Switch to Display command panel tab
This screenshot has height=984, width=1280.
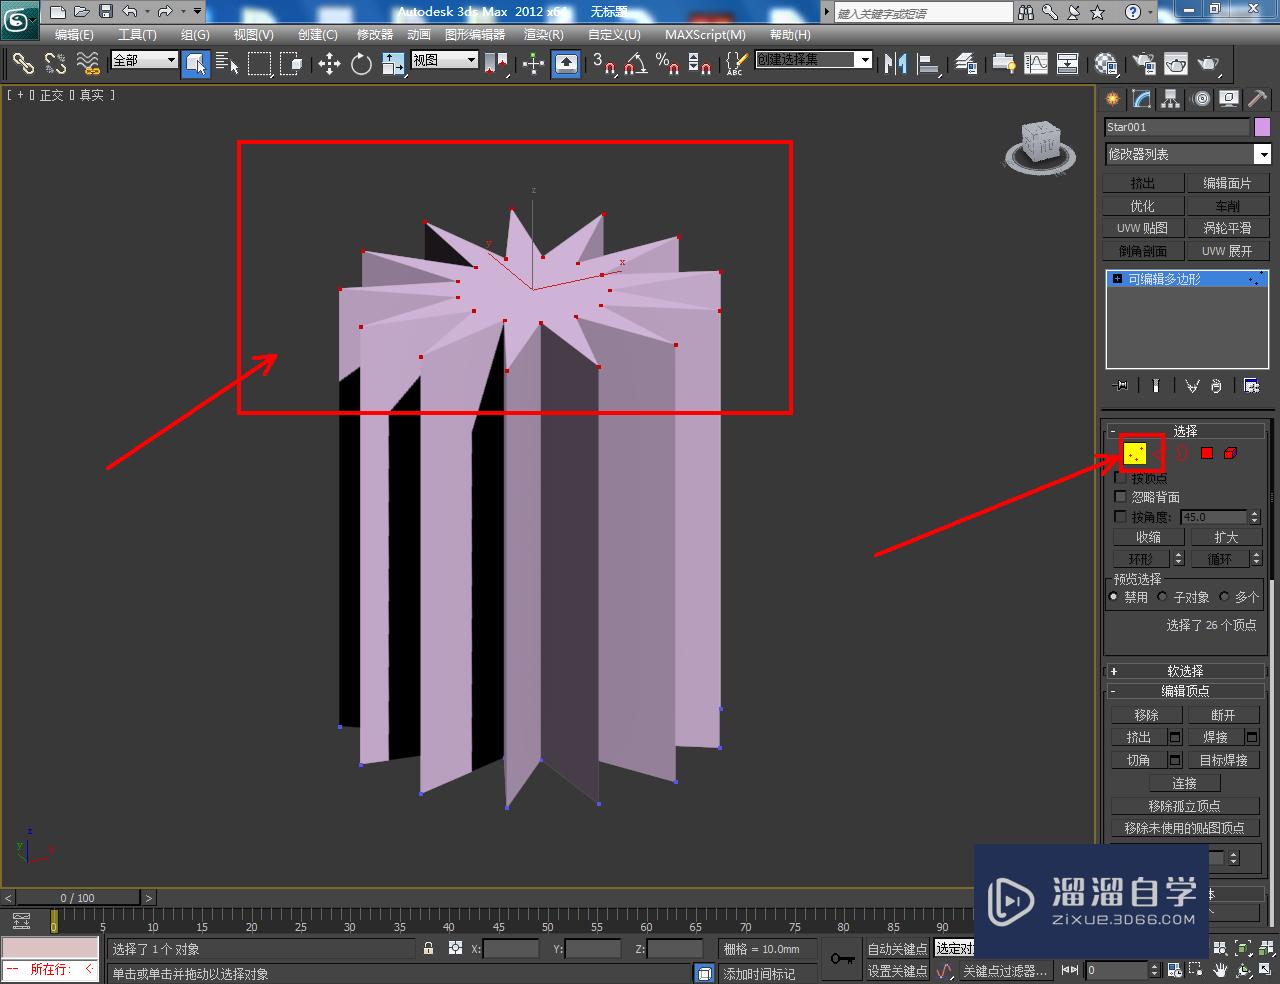click(x=1229, y=99)
